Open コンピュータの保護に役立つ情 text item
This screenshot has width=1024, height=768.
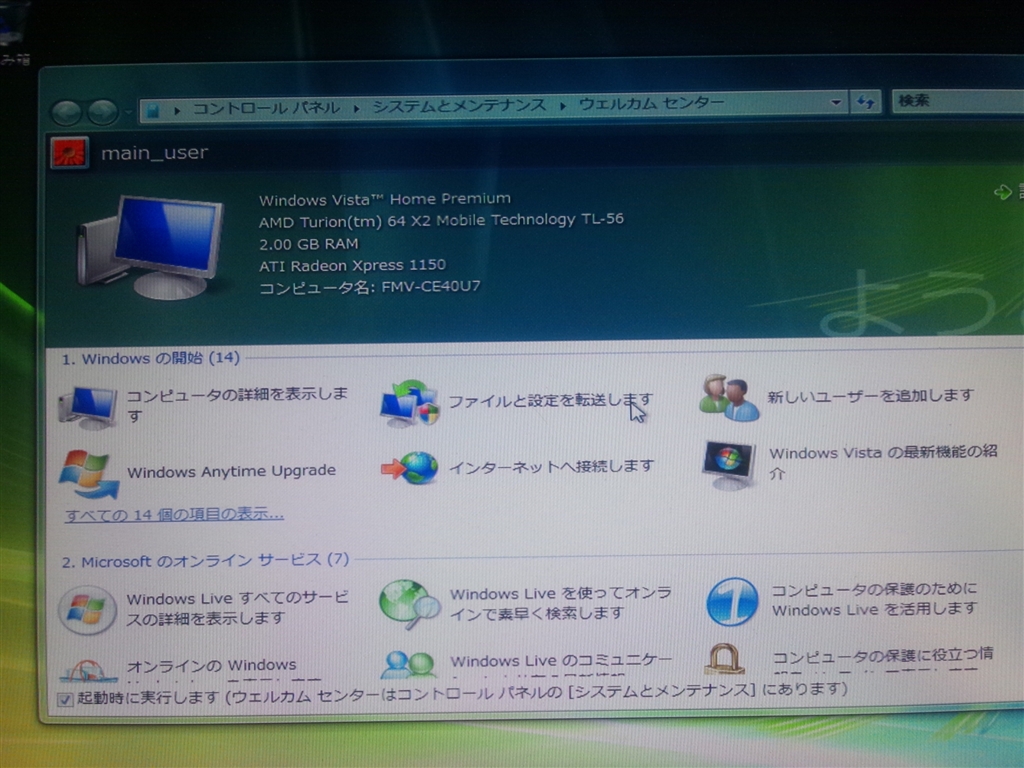pyautogui.click(x=883, y=655)
